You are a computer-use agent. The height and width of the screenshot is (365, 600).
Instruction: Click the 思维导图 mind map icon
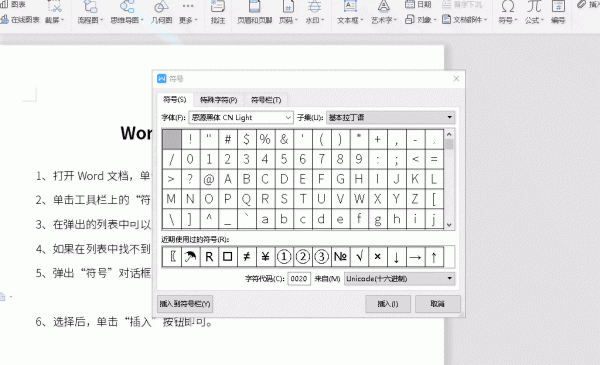127,7
